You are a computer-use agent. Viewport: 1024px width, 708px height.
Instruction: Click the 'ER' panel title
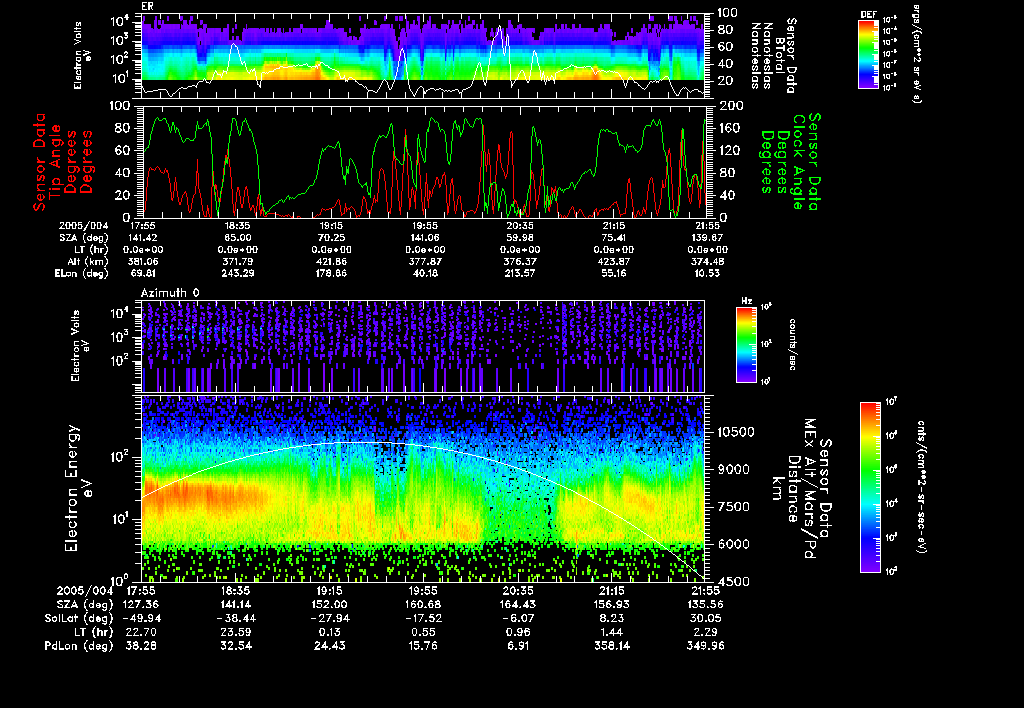point(147,7)
